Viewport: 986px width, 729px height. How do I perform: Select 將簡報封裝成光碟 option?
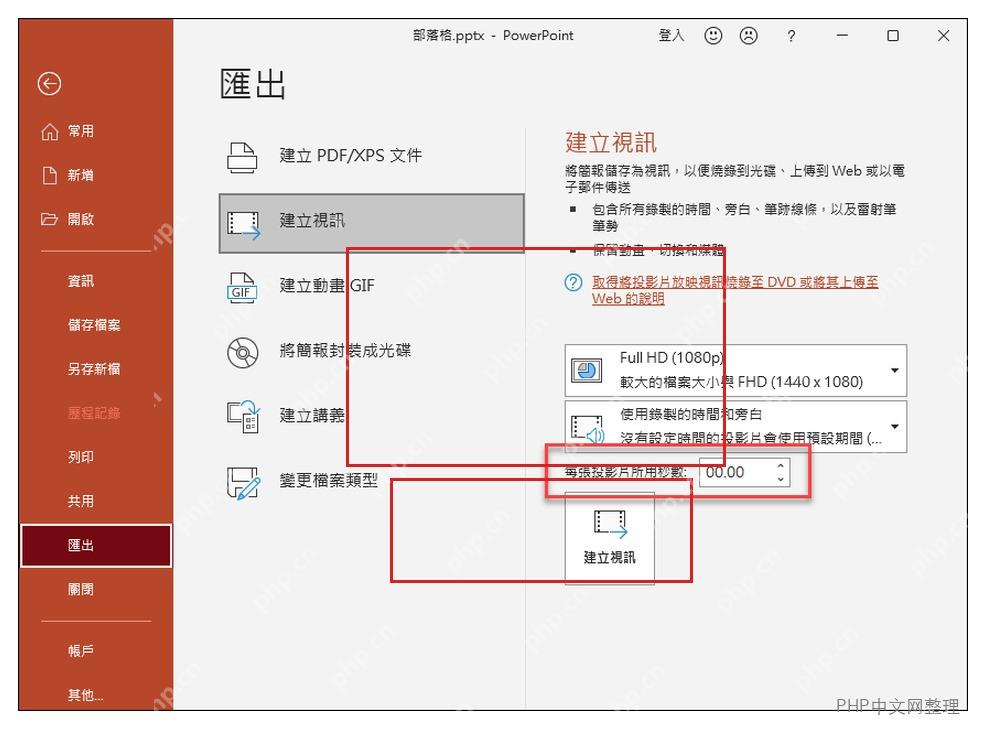[372, 353]
